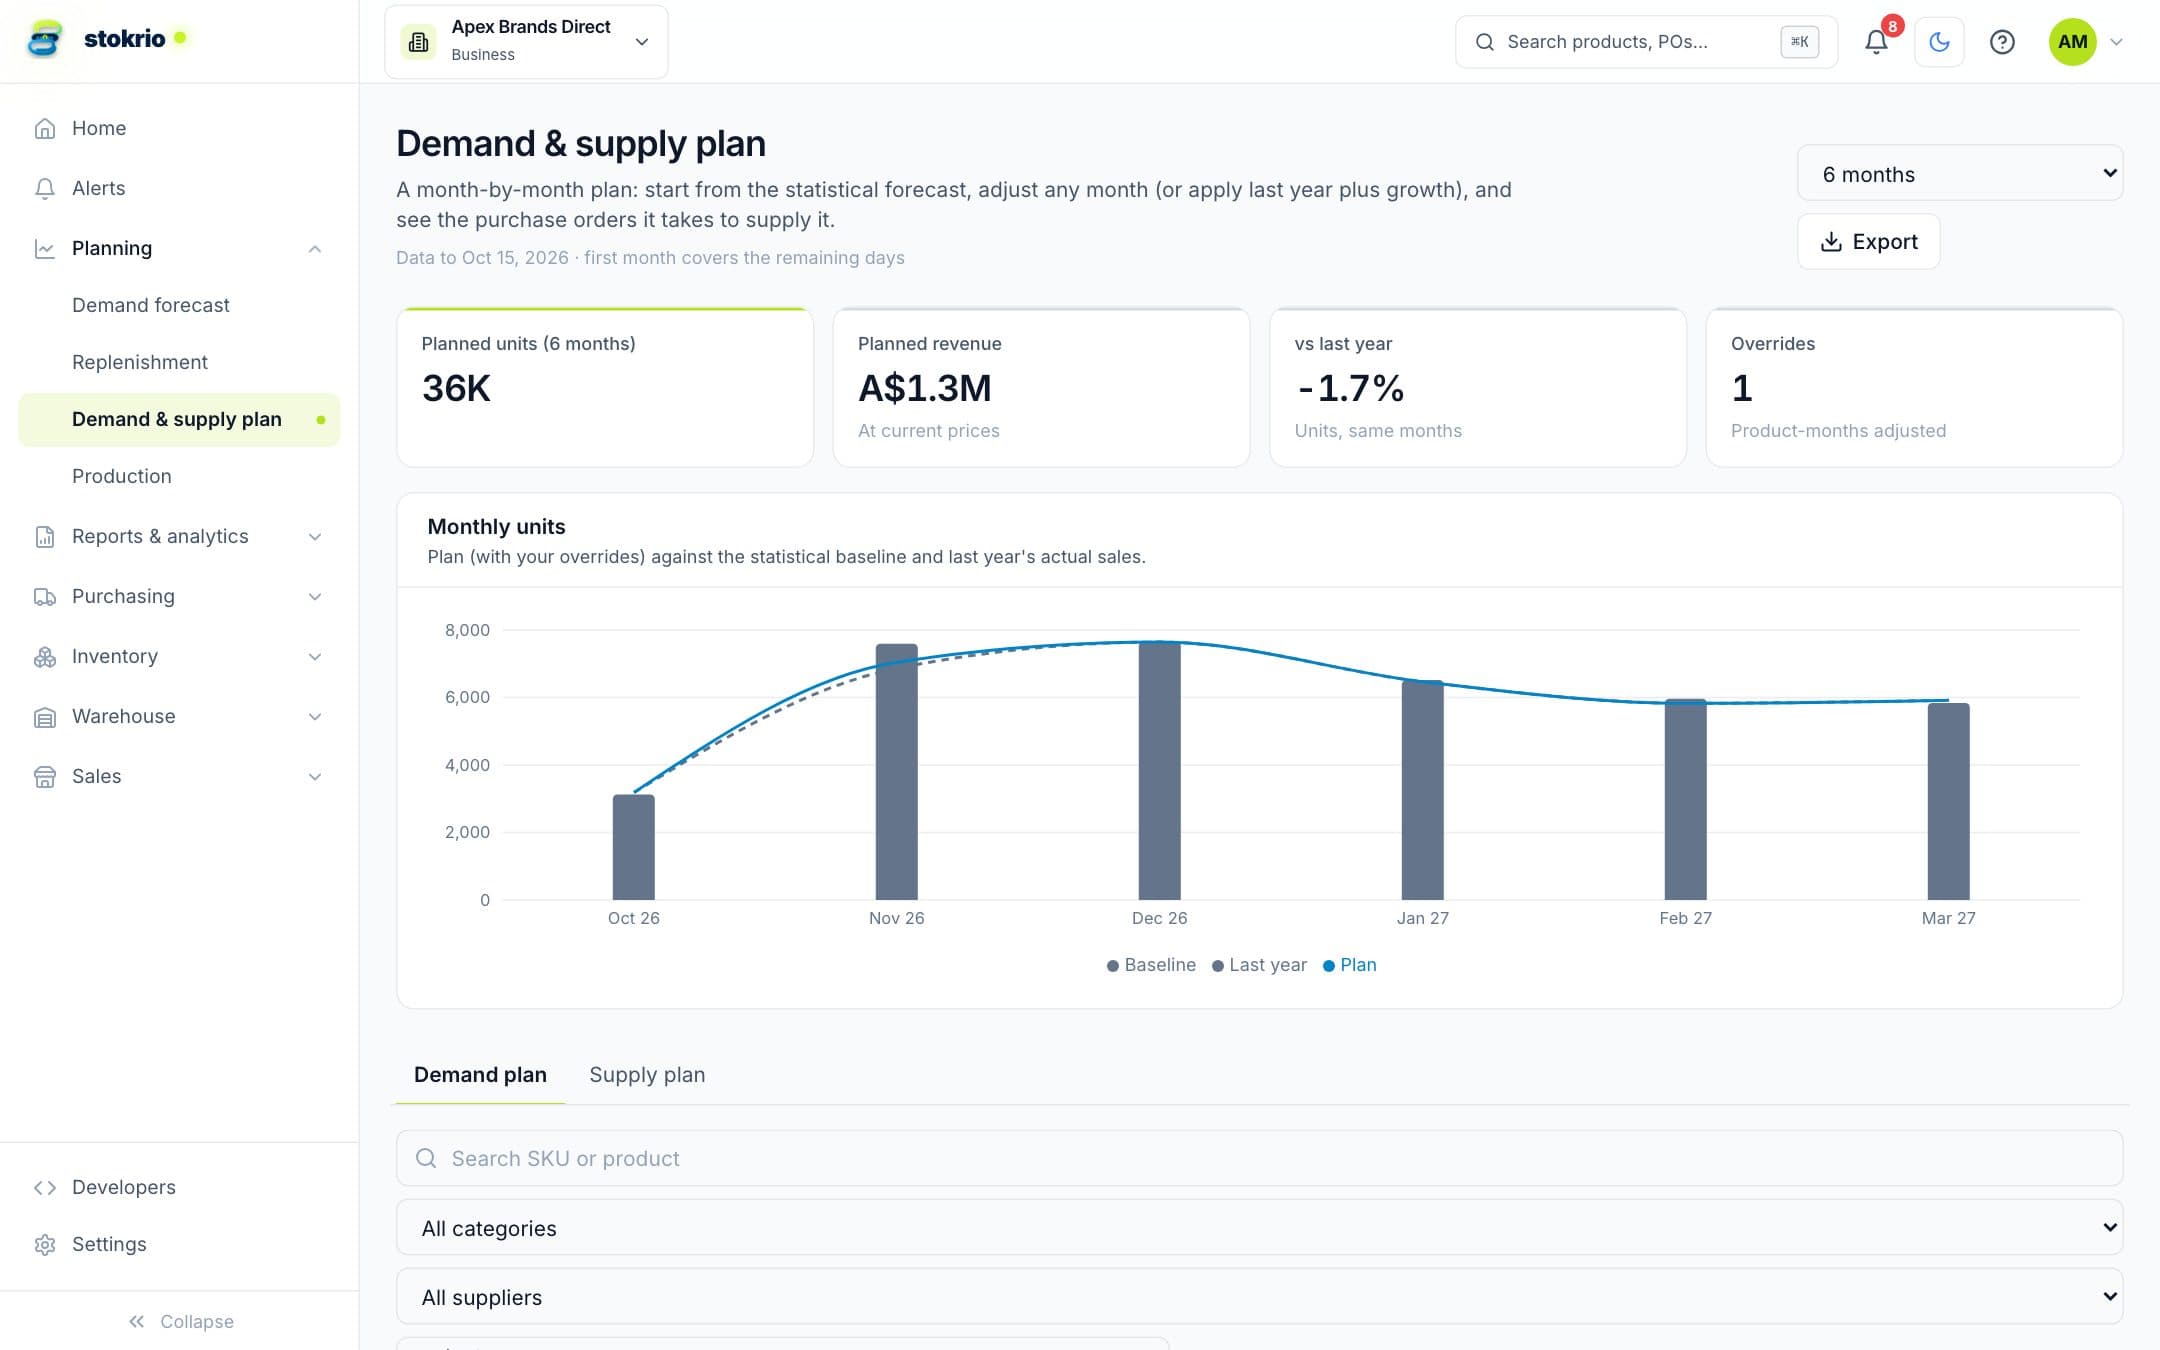
Task: Click the Export download icon
Action: click(1831, 241)
